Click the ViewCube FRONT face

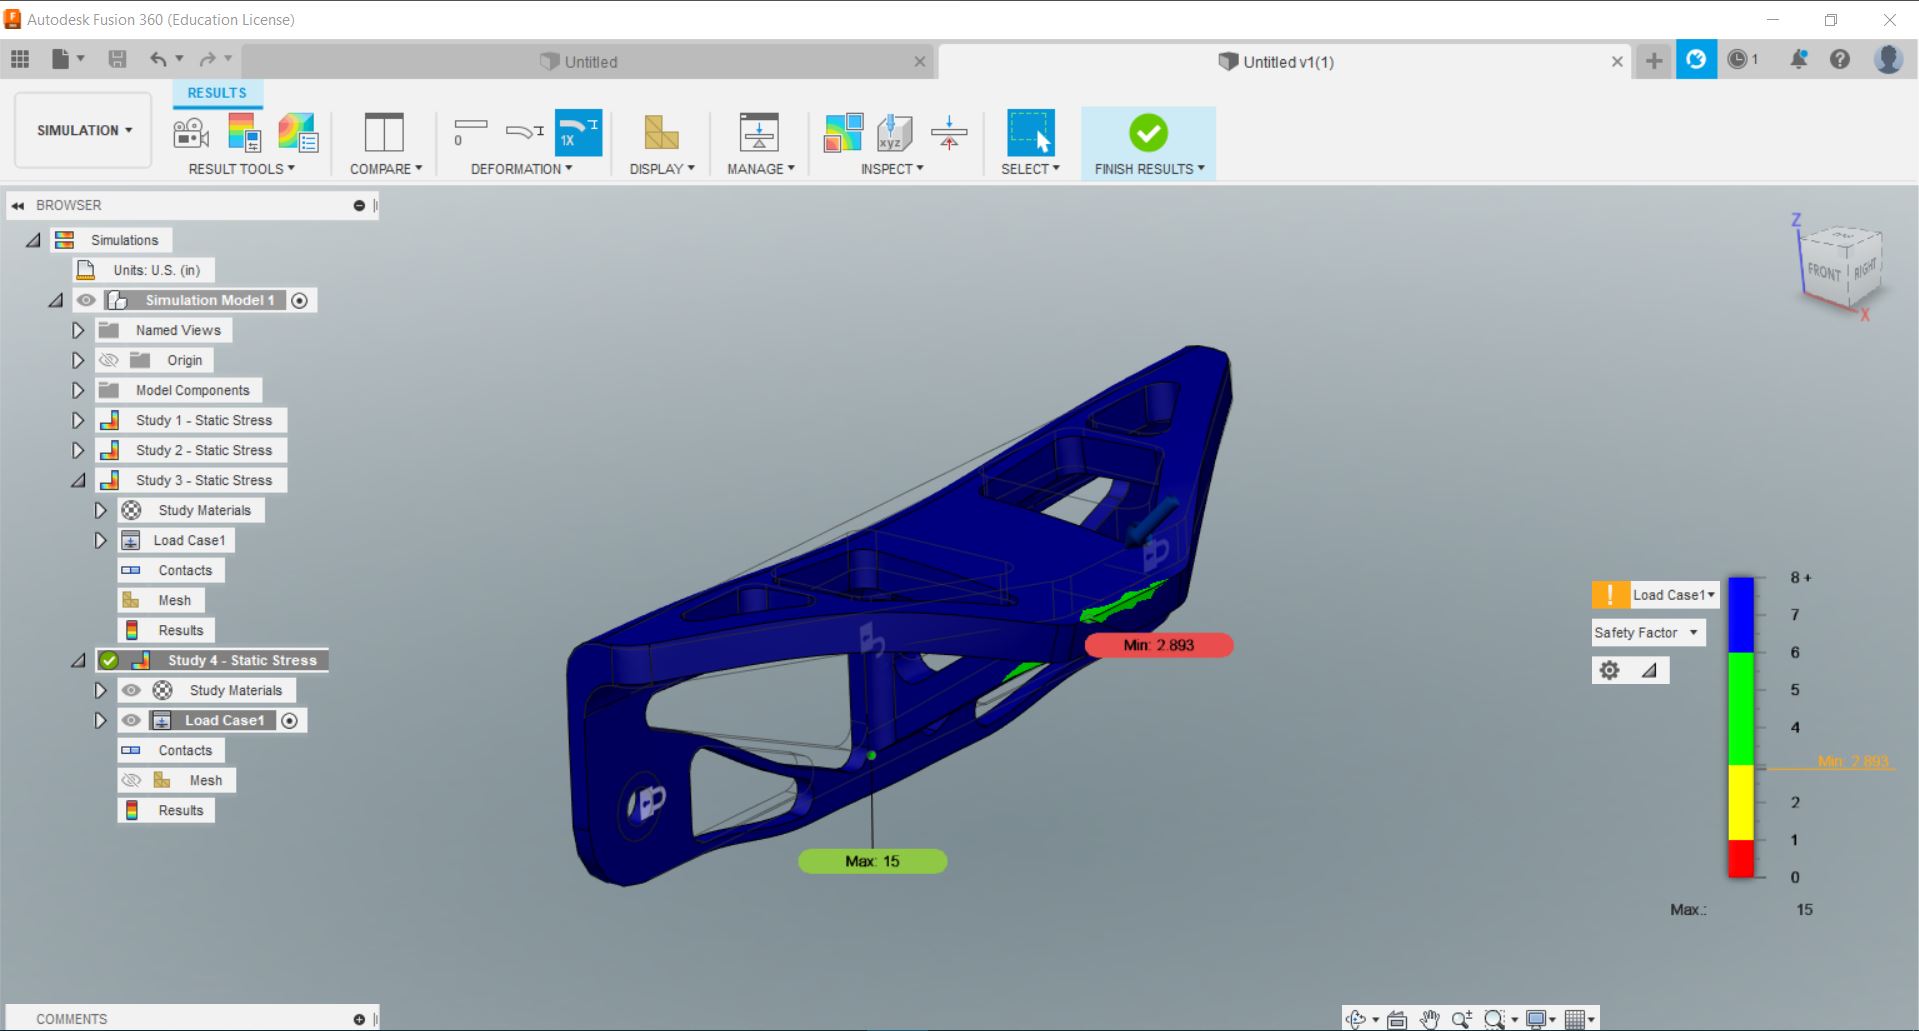point(1824,271)
